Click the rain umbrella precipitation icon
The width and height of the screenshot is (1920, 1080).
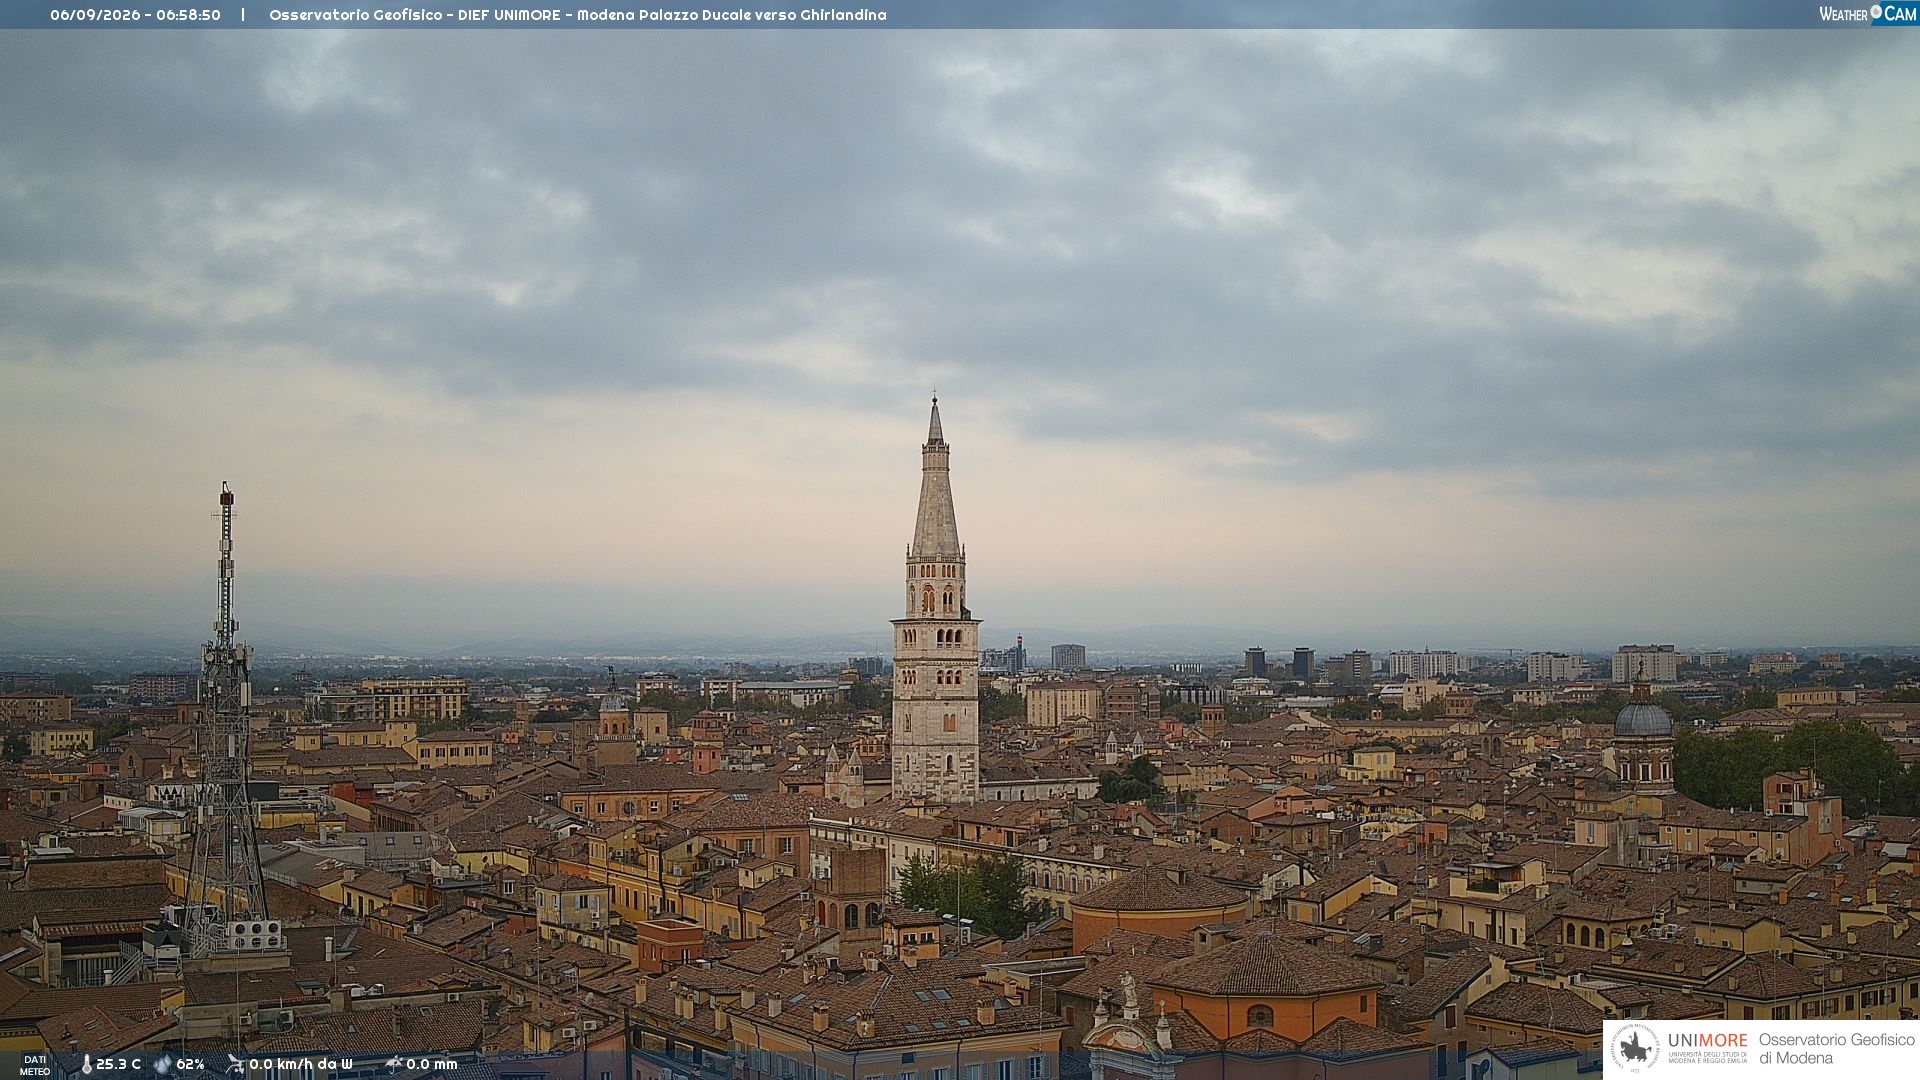[x=393, y=1064]
